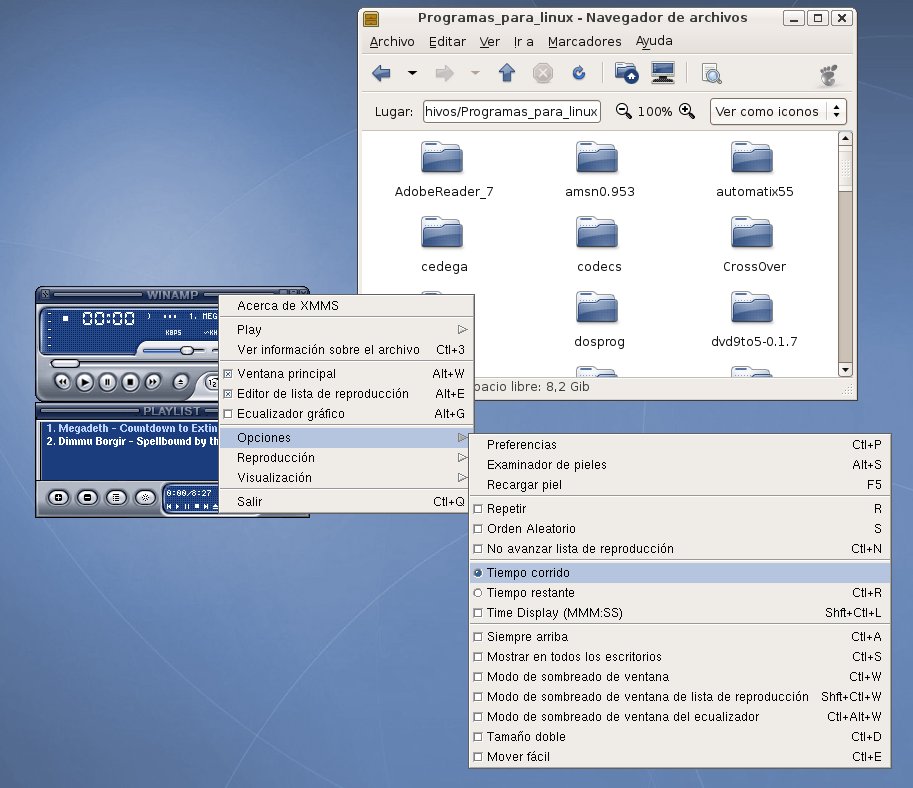Image resolution: width=913 pixels, height=788 pixels.
Task: Click 'Recargar piel' entry
Action: coord(680,485)
